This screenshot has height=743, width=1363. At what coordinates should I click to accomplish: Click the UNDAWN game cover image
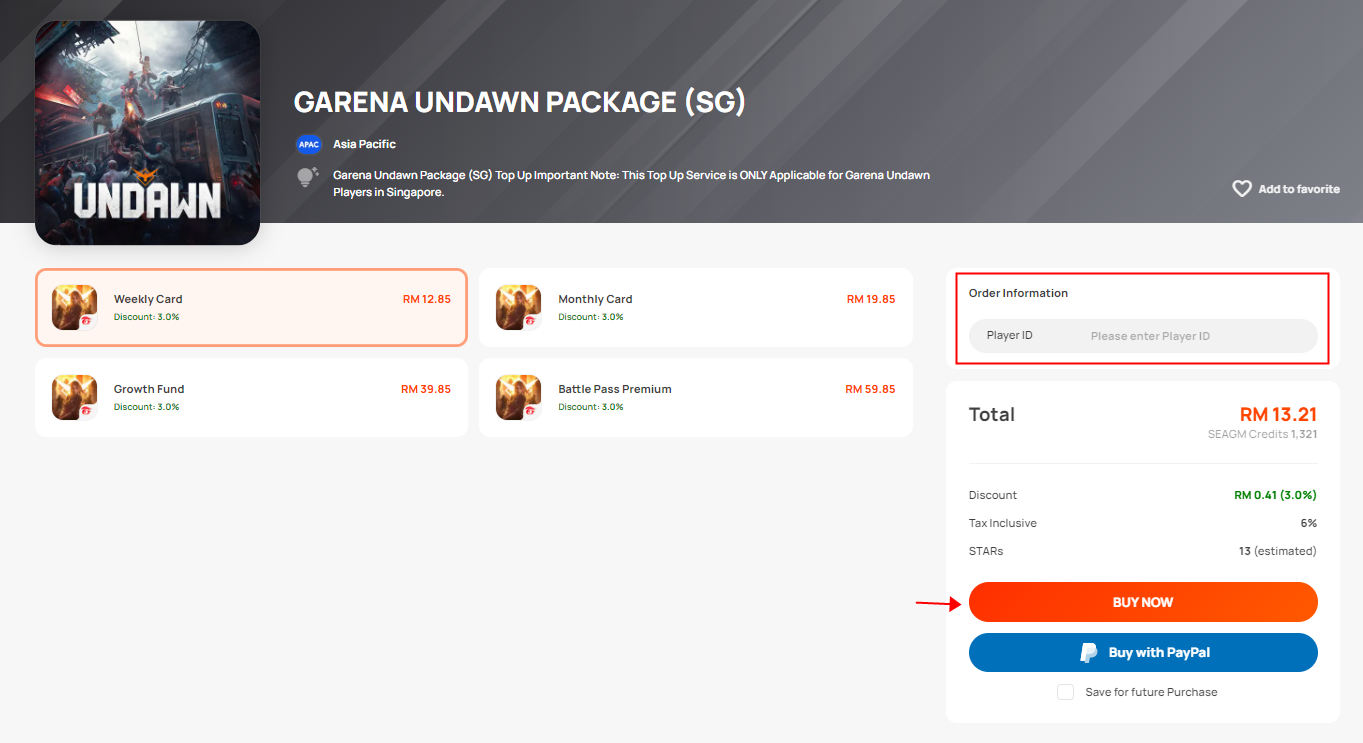pos(147,131)
